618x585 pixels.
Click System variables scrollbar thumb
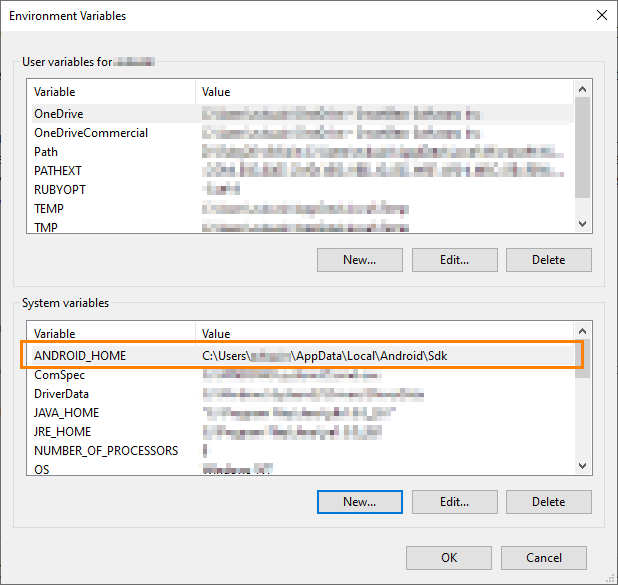tap(582, 358)
